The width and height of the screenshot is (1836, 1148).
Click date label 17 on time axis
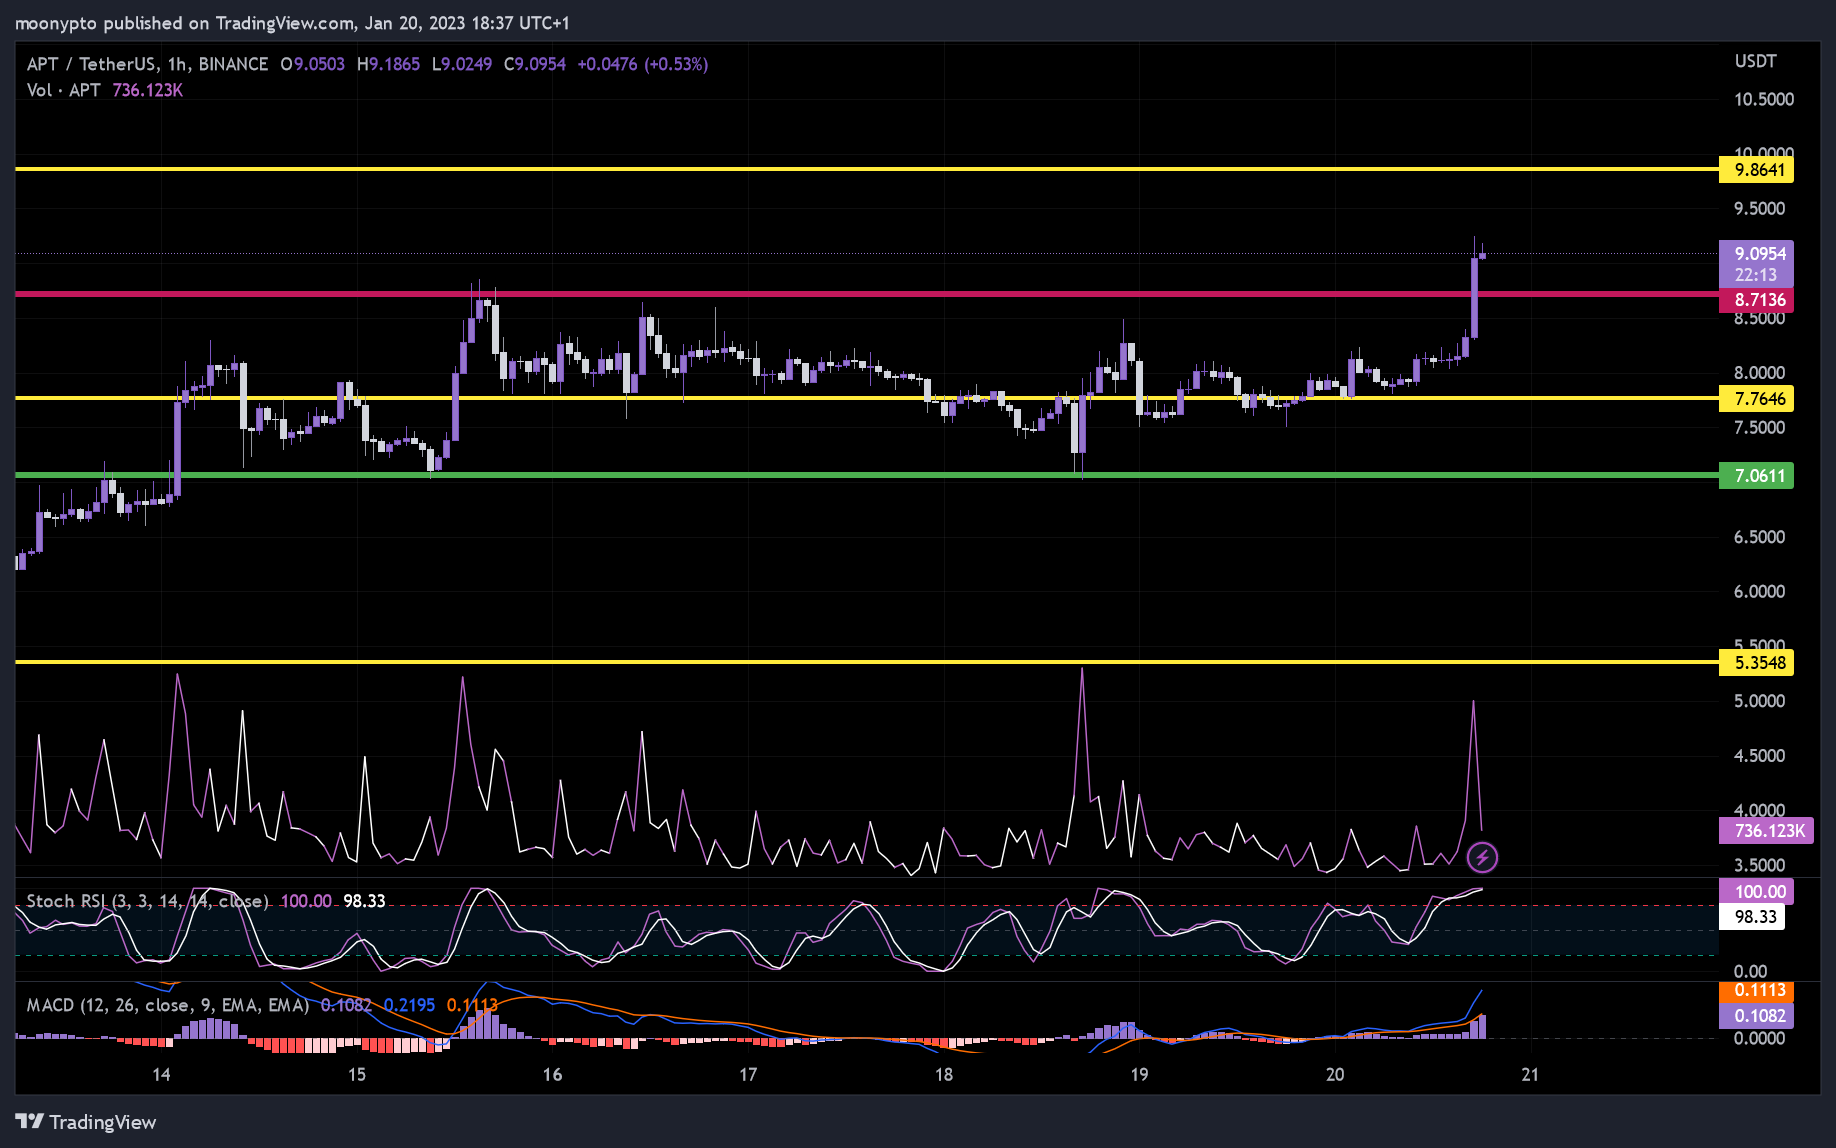748,1075
